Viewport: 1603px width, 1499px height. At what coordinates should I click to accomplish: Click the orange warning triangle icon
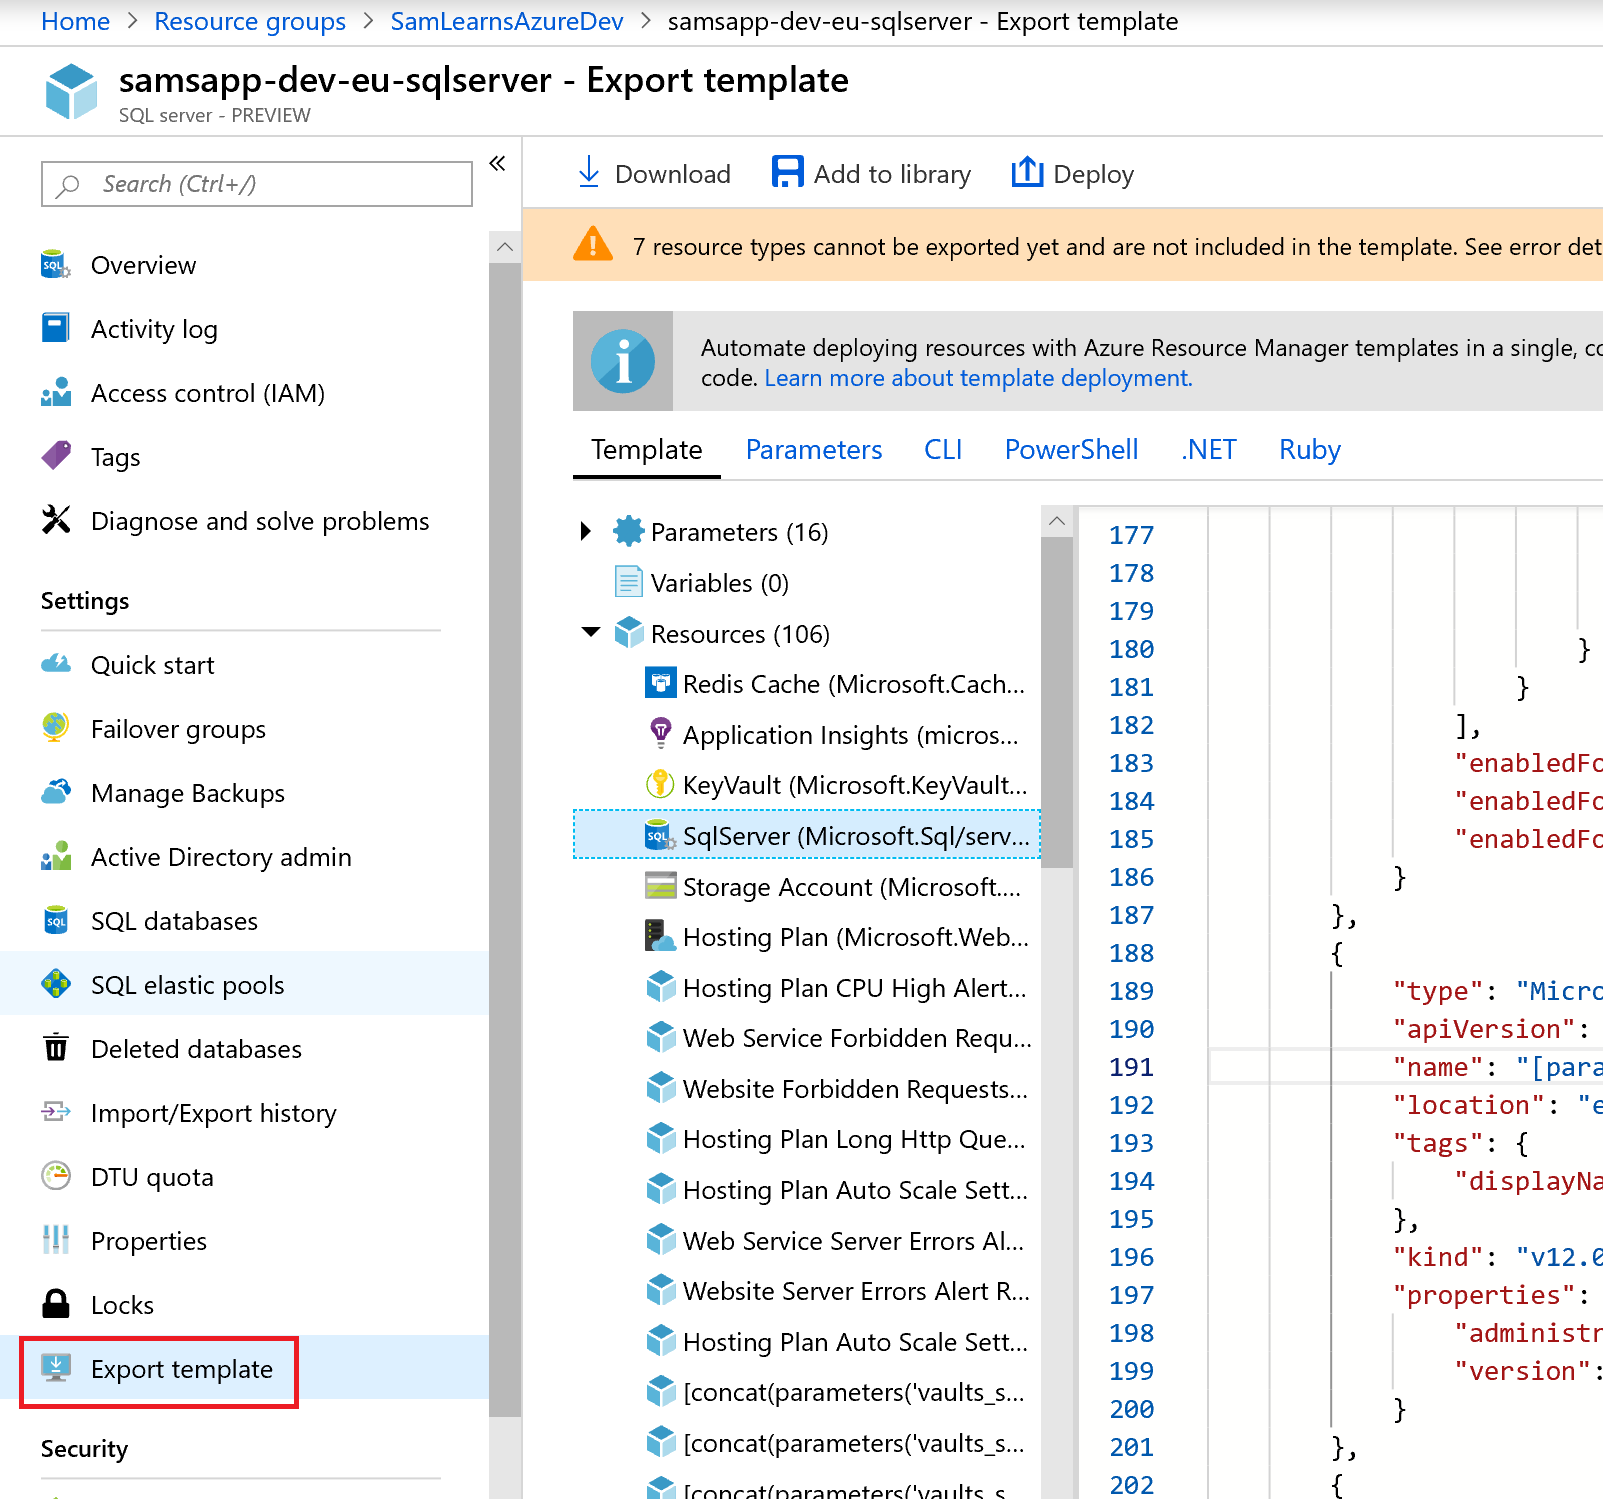pyautogui.click(x=593, y=245)
